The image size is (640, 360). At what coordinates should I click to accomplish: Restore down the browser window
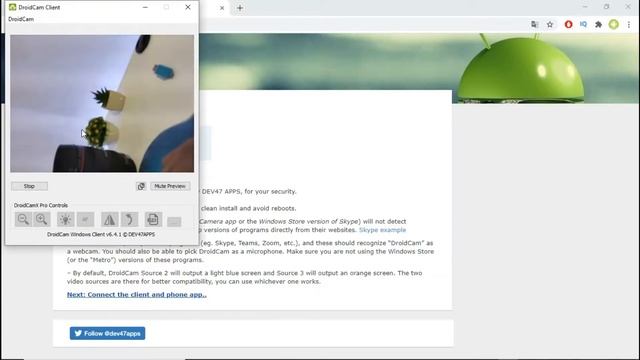[607, 7]
